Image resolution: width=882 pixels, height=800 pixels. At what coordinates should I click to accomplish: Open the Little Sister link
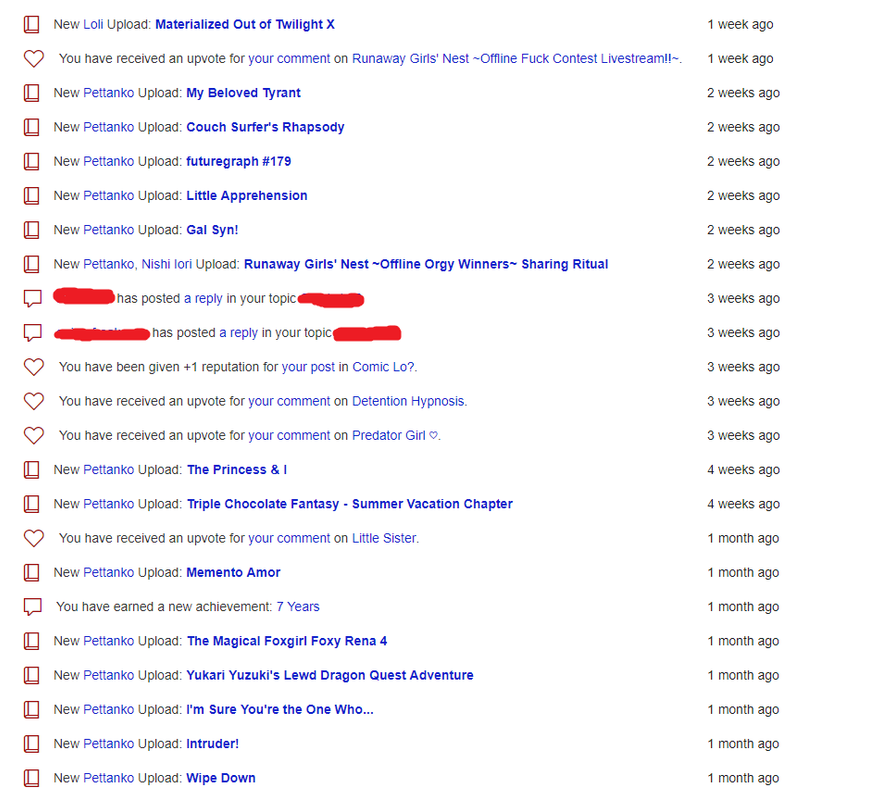pos(384,538)
